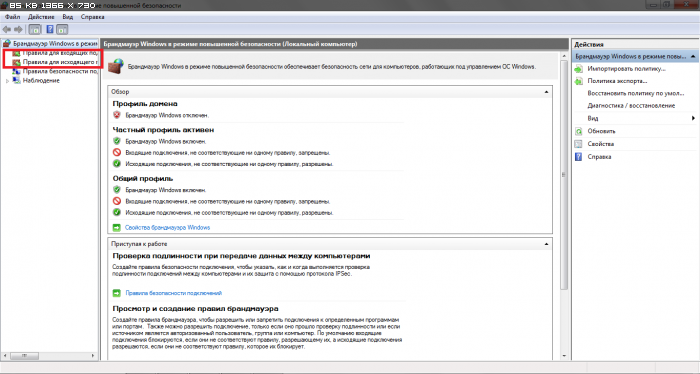Click red shield icon under Профиль домена

(x=117, y=115)
